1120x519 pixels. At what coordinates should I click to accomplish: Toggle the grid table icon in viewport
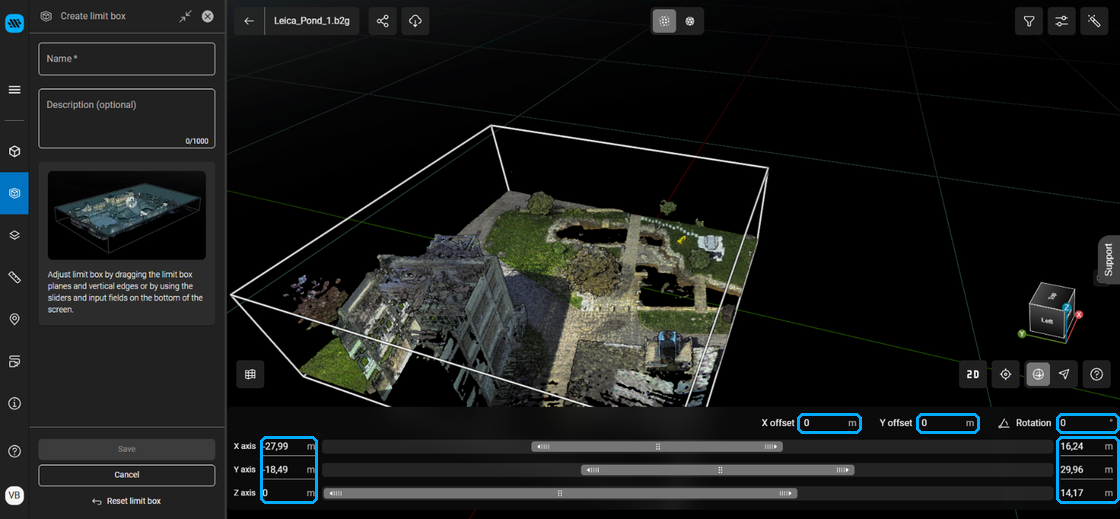tap(250, 374)
